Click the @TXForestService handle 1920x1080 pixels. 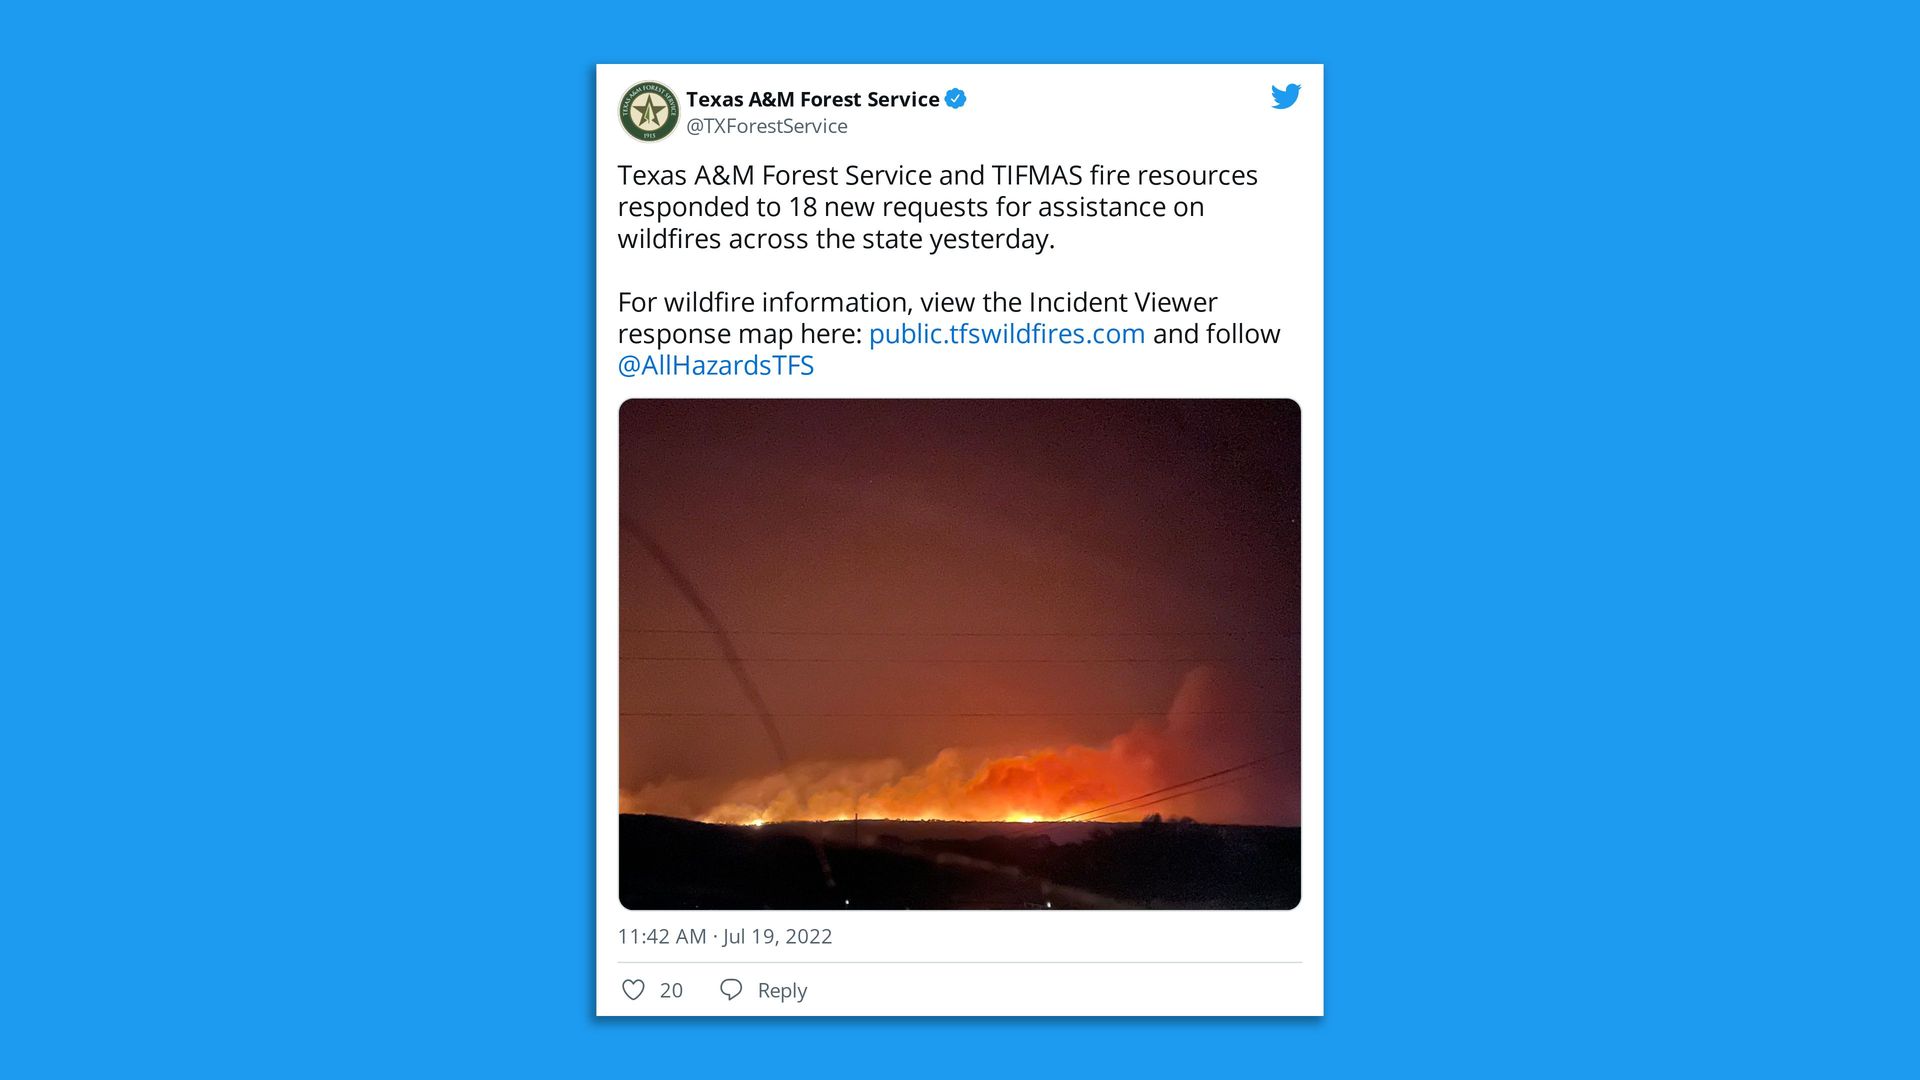(767, 126)
